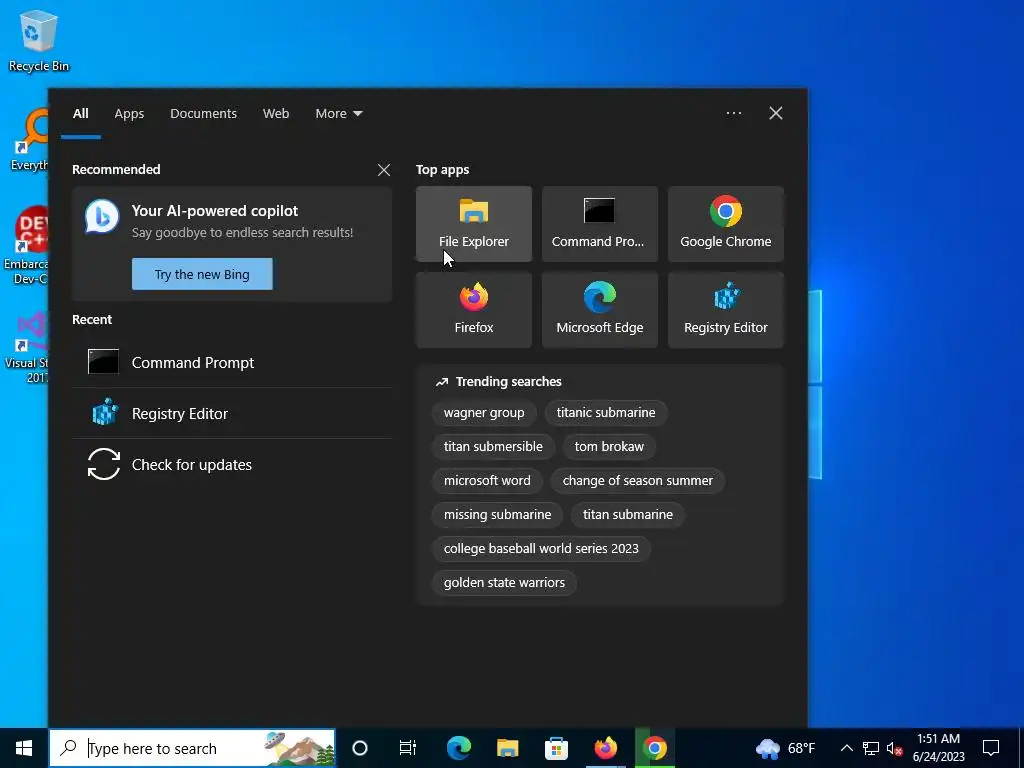This screenshot has width=1024, height=768.
Task: Open Registry Editor tile in Top apps
Action: [x=726, y=310]
